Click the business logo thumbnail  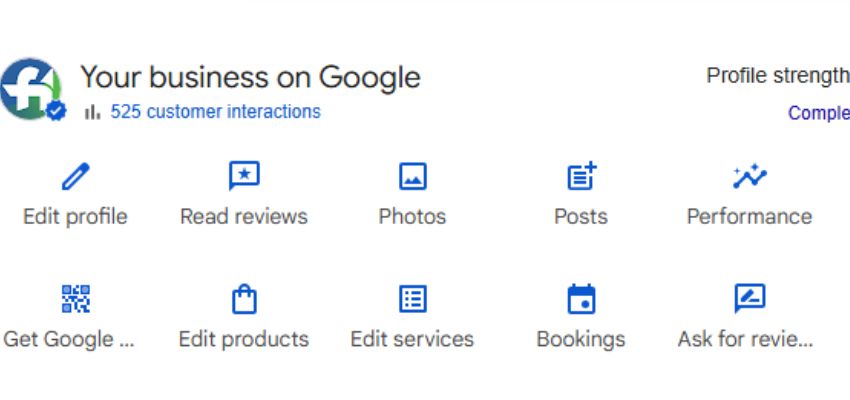[30, 88]
